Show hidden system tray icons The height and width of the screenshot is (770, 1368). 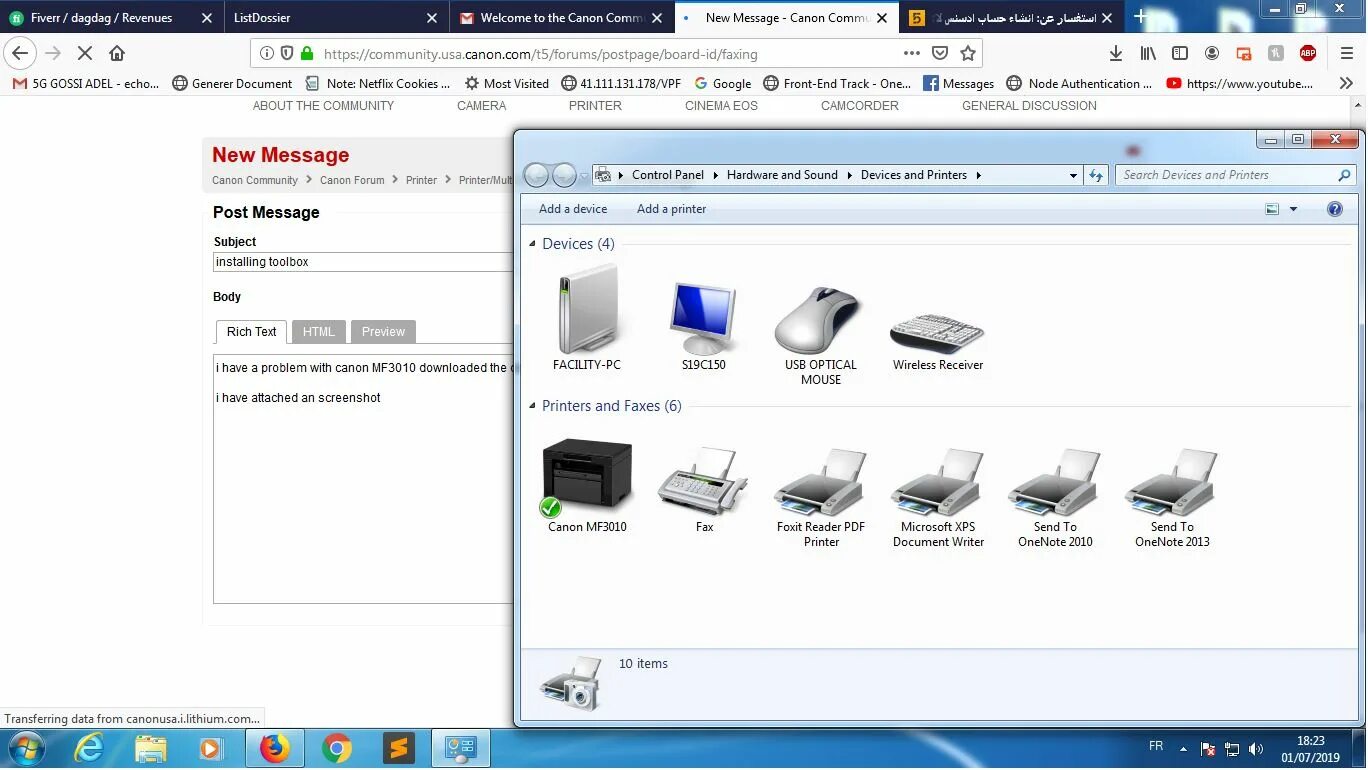click(1183, 749)
